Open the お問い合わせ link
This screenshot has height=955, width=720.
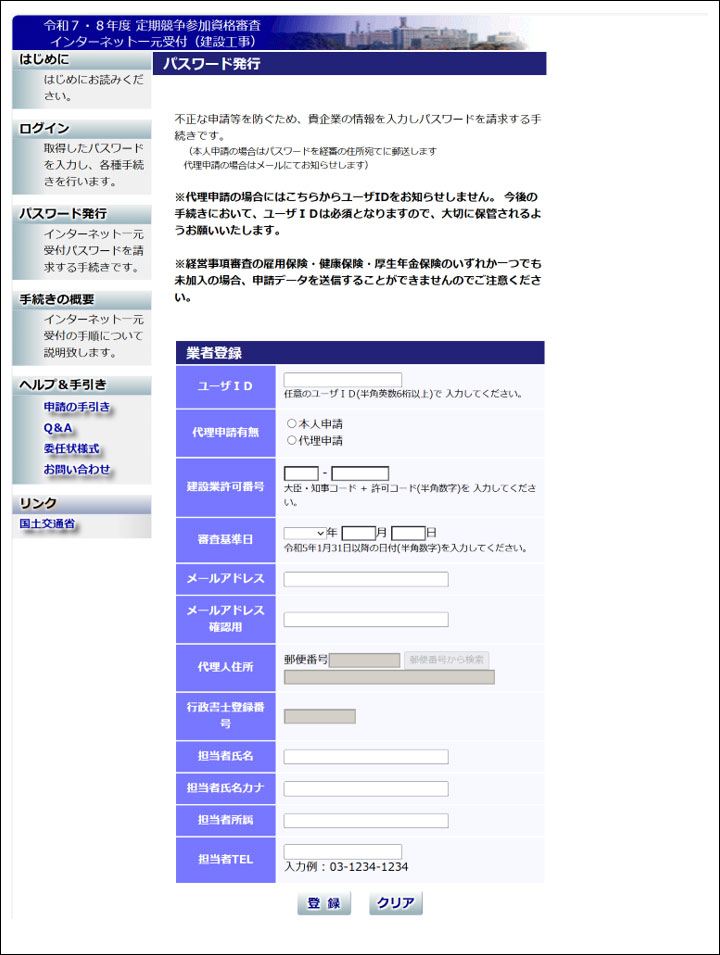tap(77, 469)
